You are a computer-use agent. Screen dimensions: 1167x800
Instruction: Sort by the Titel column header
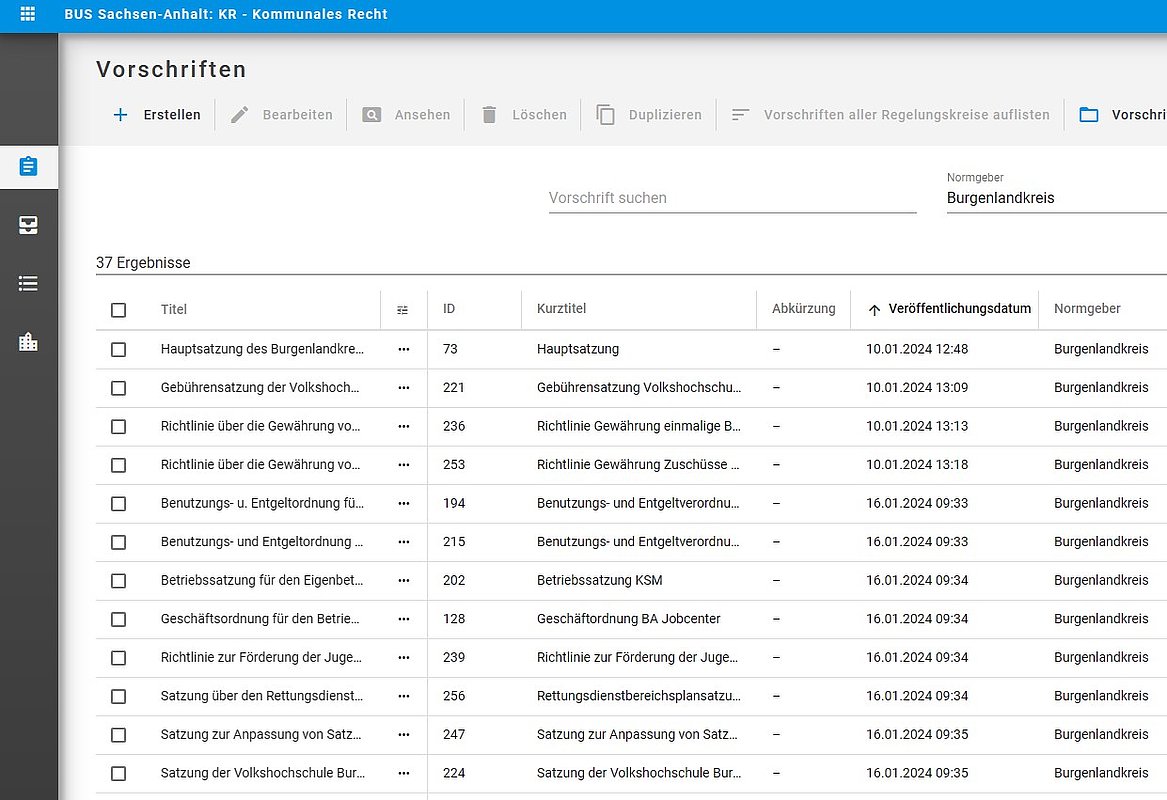(173, 310)
